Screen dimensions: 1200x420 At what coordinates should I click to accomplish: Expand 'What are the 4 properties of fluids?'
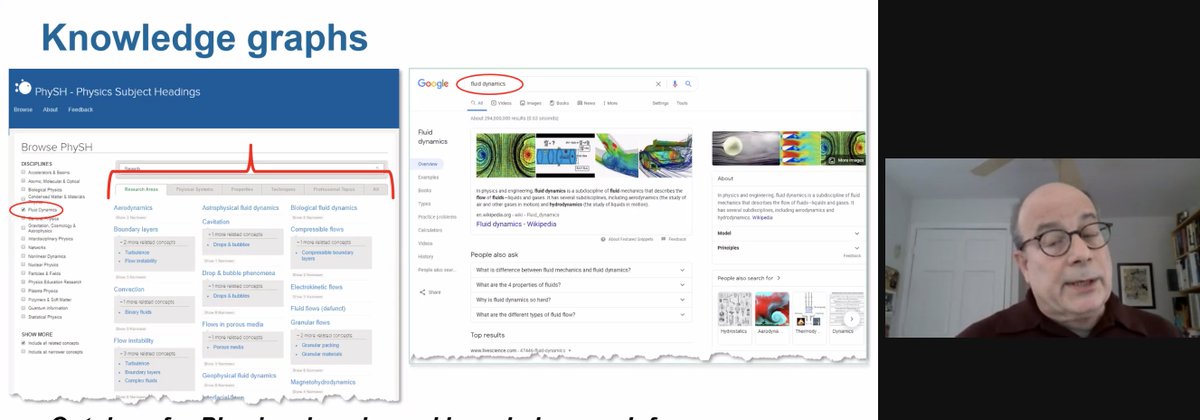582,285
